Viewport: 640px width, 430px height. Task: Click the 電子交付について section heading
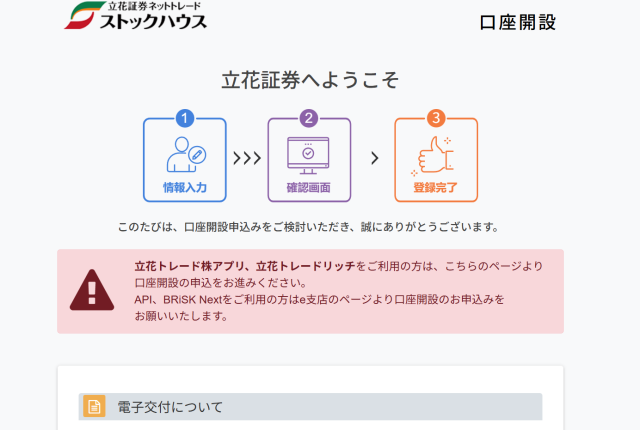pos(170,407)
